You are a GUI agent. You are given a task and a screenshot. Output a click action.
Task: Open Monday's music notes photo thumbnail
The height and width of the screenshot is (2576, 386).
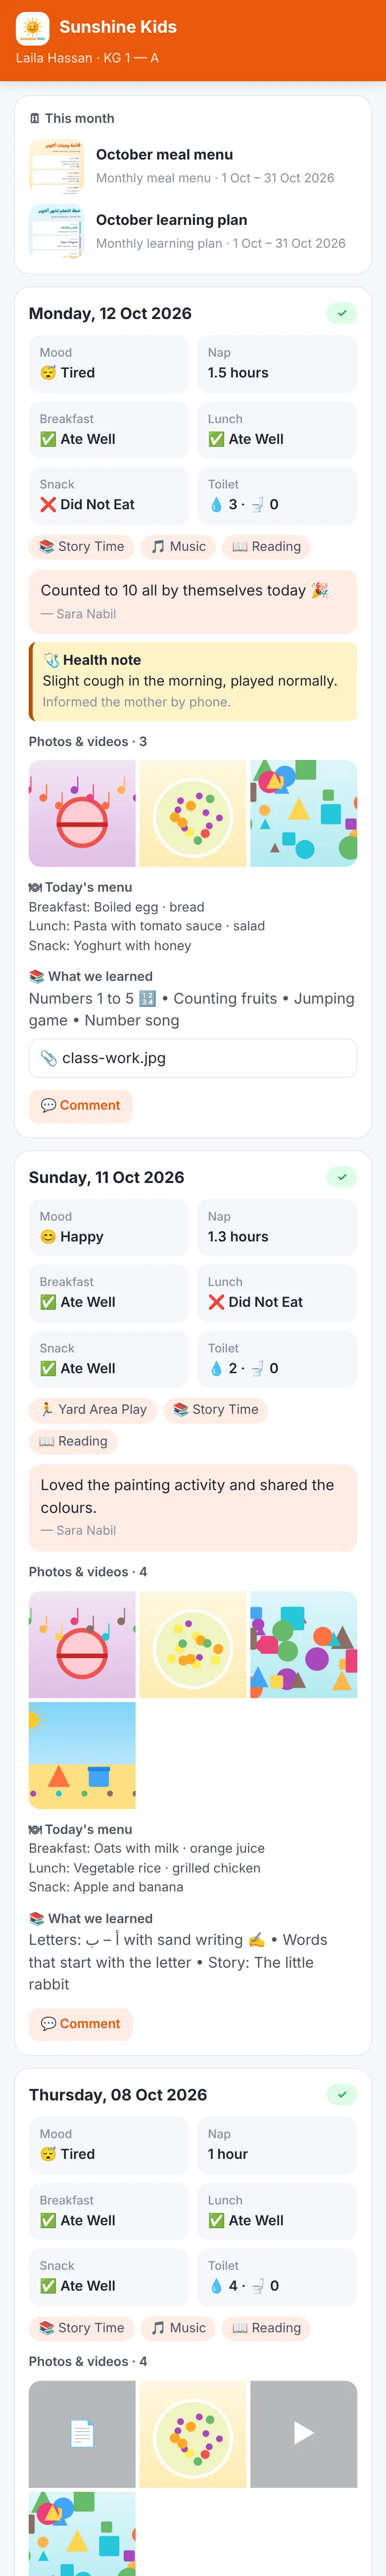82,813
